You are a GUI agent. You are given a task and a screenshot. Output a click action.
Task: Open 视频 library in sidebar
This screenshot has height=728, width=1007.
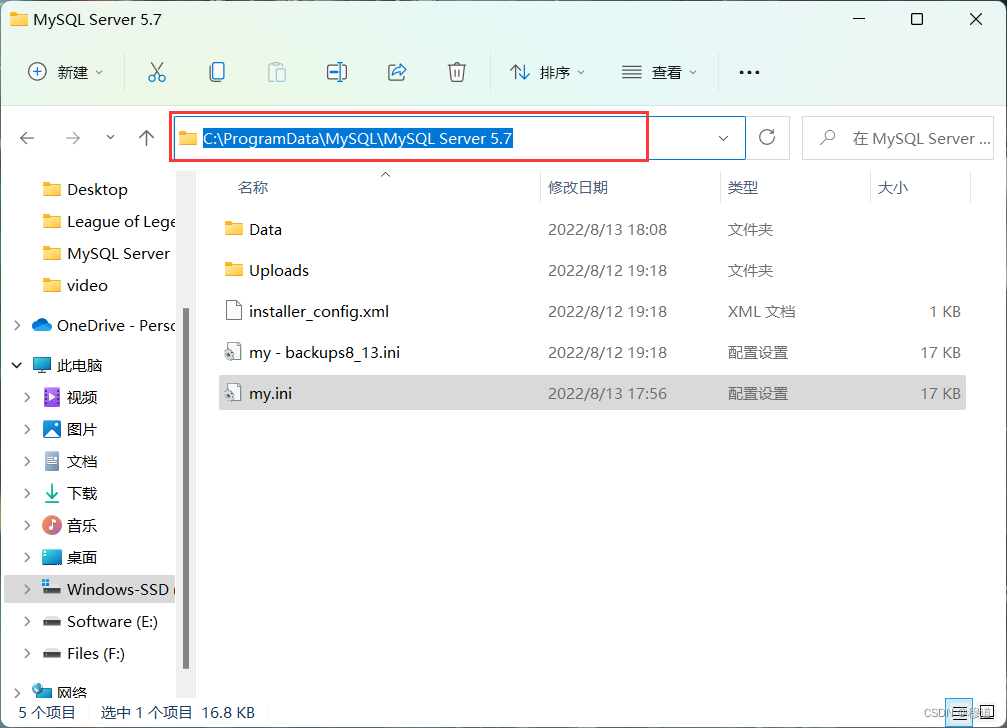[x=70, y=397]
